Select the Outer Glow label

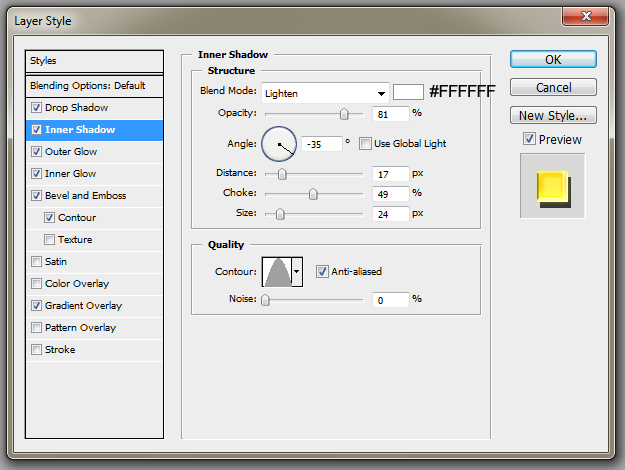tap(71, 151)
